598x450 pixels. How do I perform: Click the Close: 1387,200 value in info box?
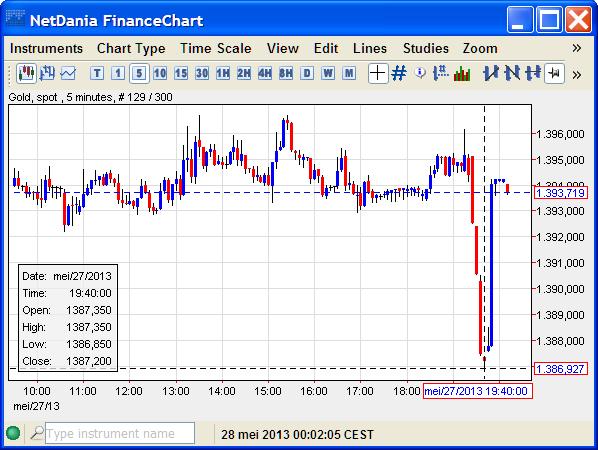coord(89,361)
